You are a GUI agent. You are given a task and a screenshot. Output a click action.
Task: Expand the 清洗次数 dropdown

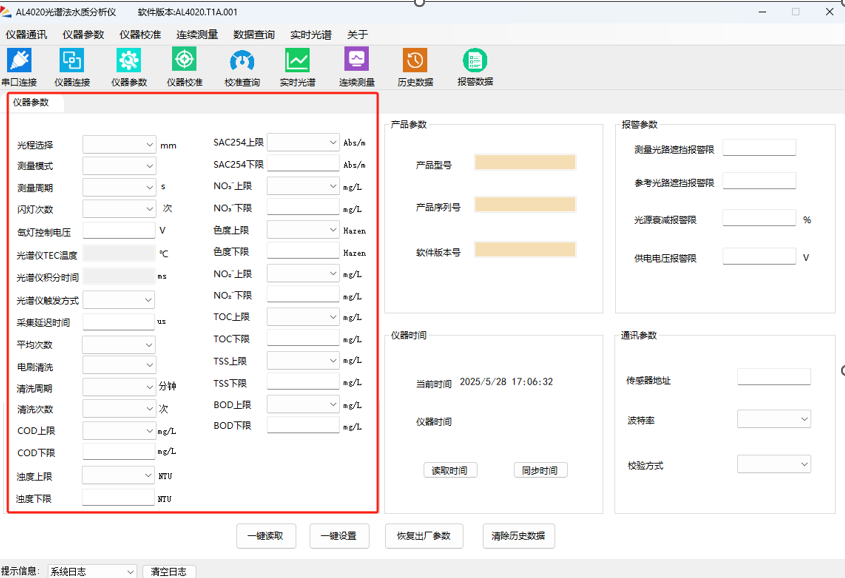[x=119, y=408]
